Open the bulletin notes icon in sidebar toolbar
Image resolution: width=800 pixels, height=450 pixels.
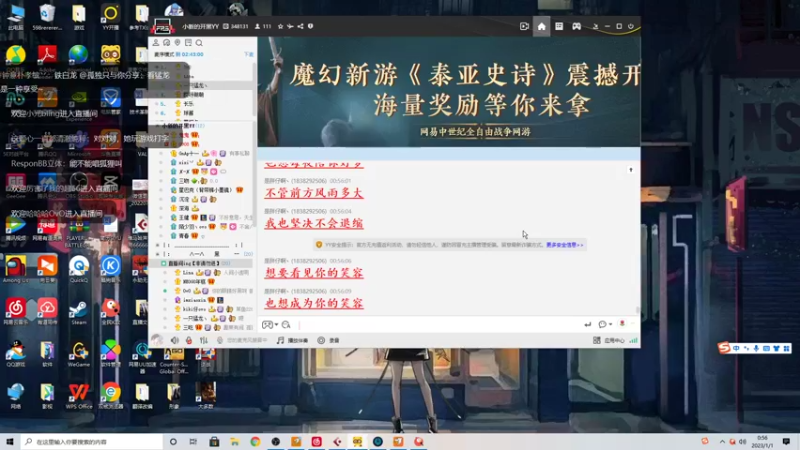coord(188,43)
